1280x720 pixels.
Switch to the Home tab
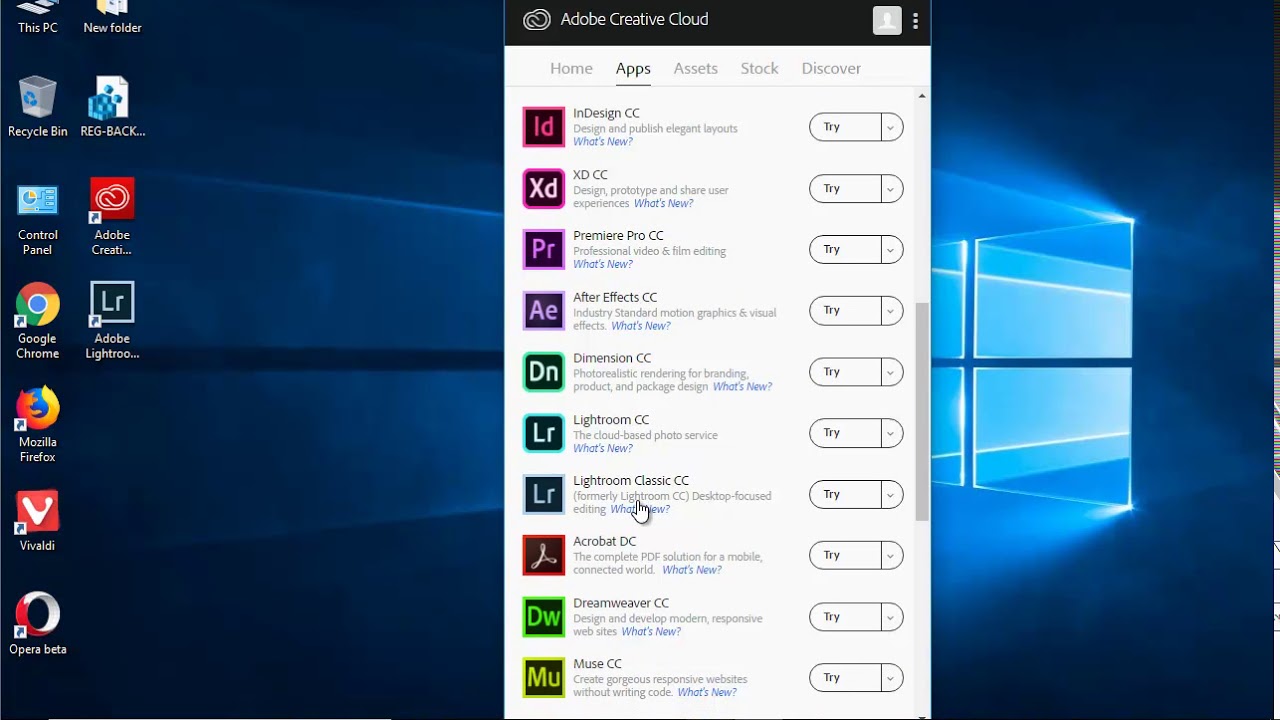(571, 68)
